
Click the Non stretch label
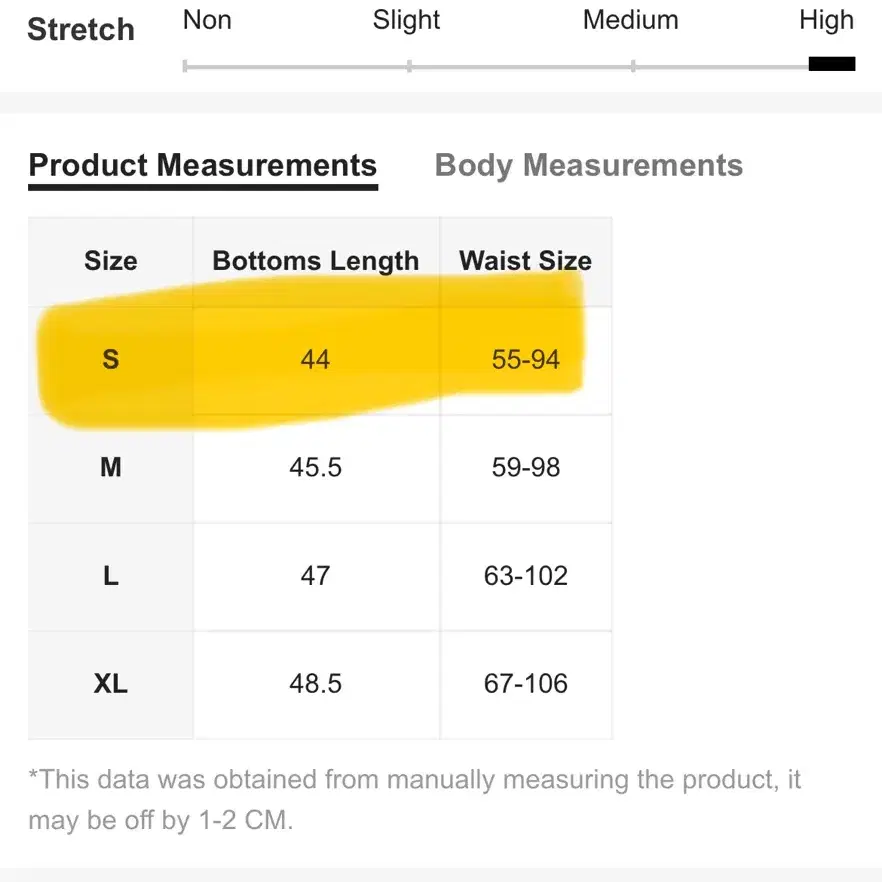[x=207, y=20]
